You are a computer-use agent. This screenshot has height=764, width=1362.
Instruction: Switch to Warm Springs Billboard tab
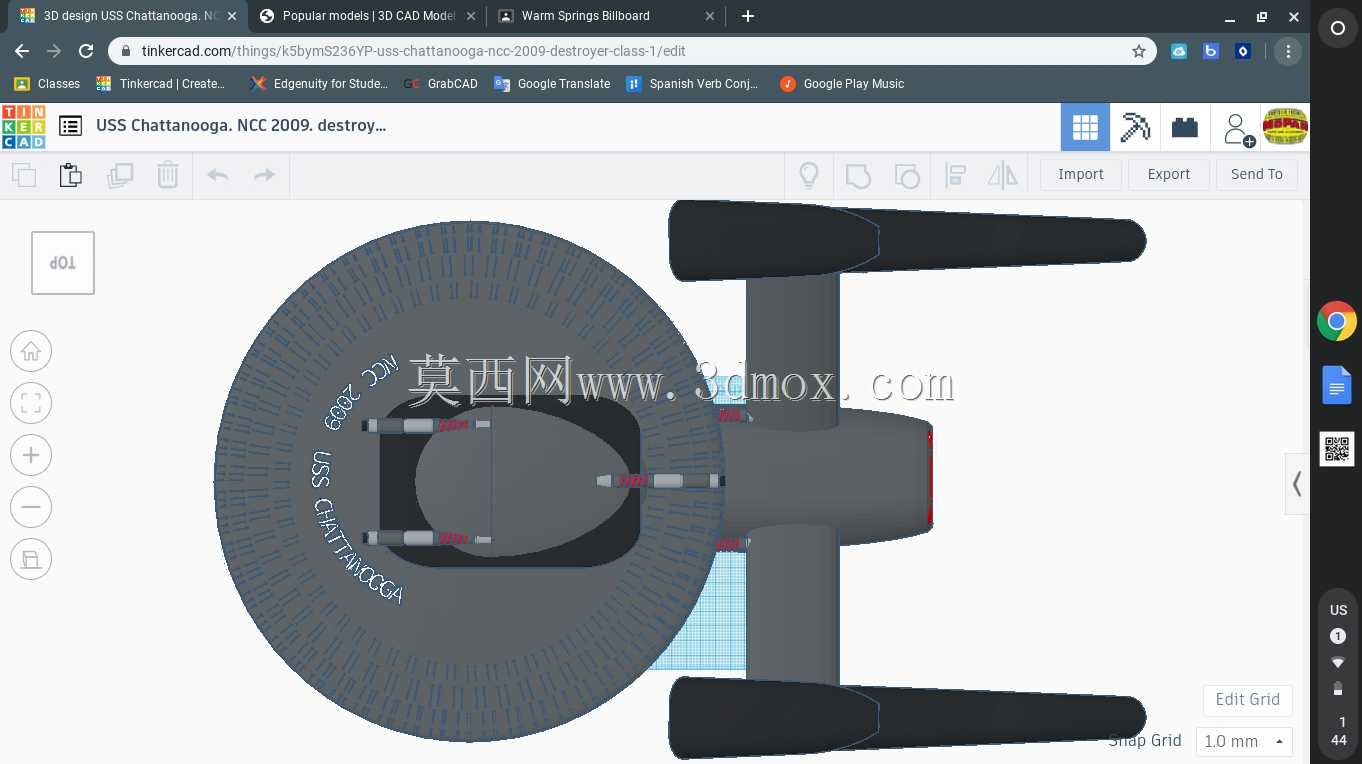(607, 16)
